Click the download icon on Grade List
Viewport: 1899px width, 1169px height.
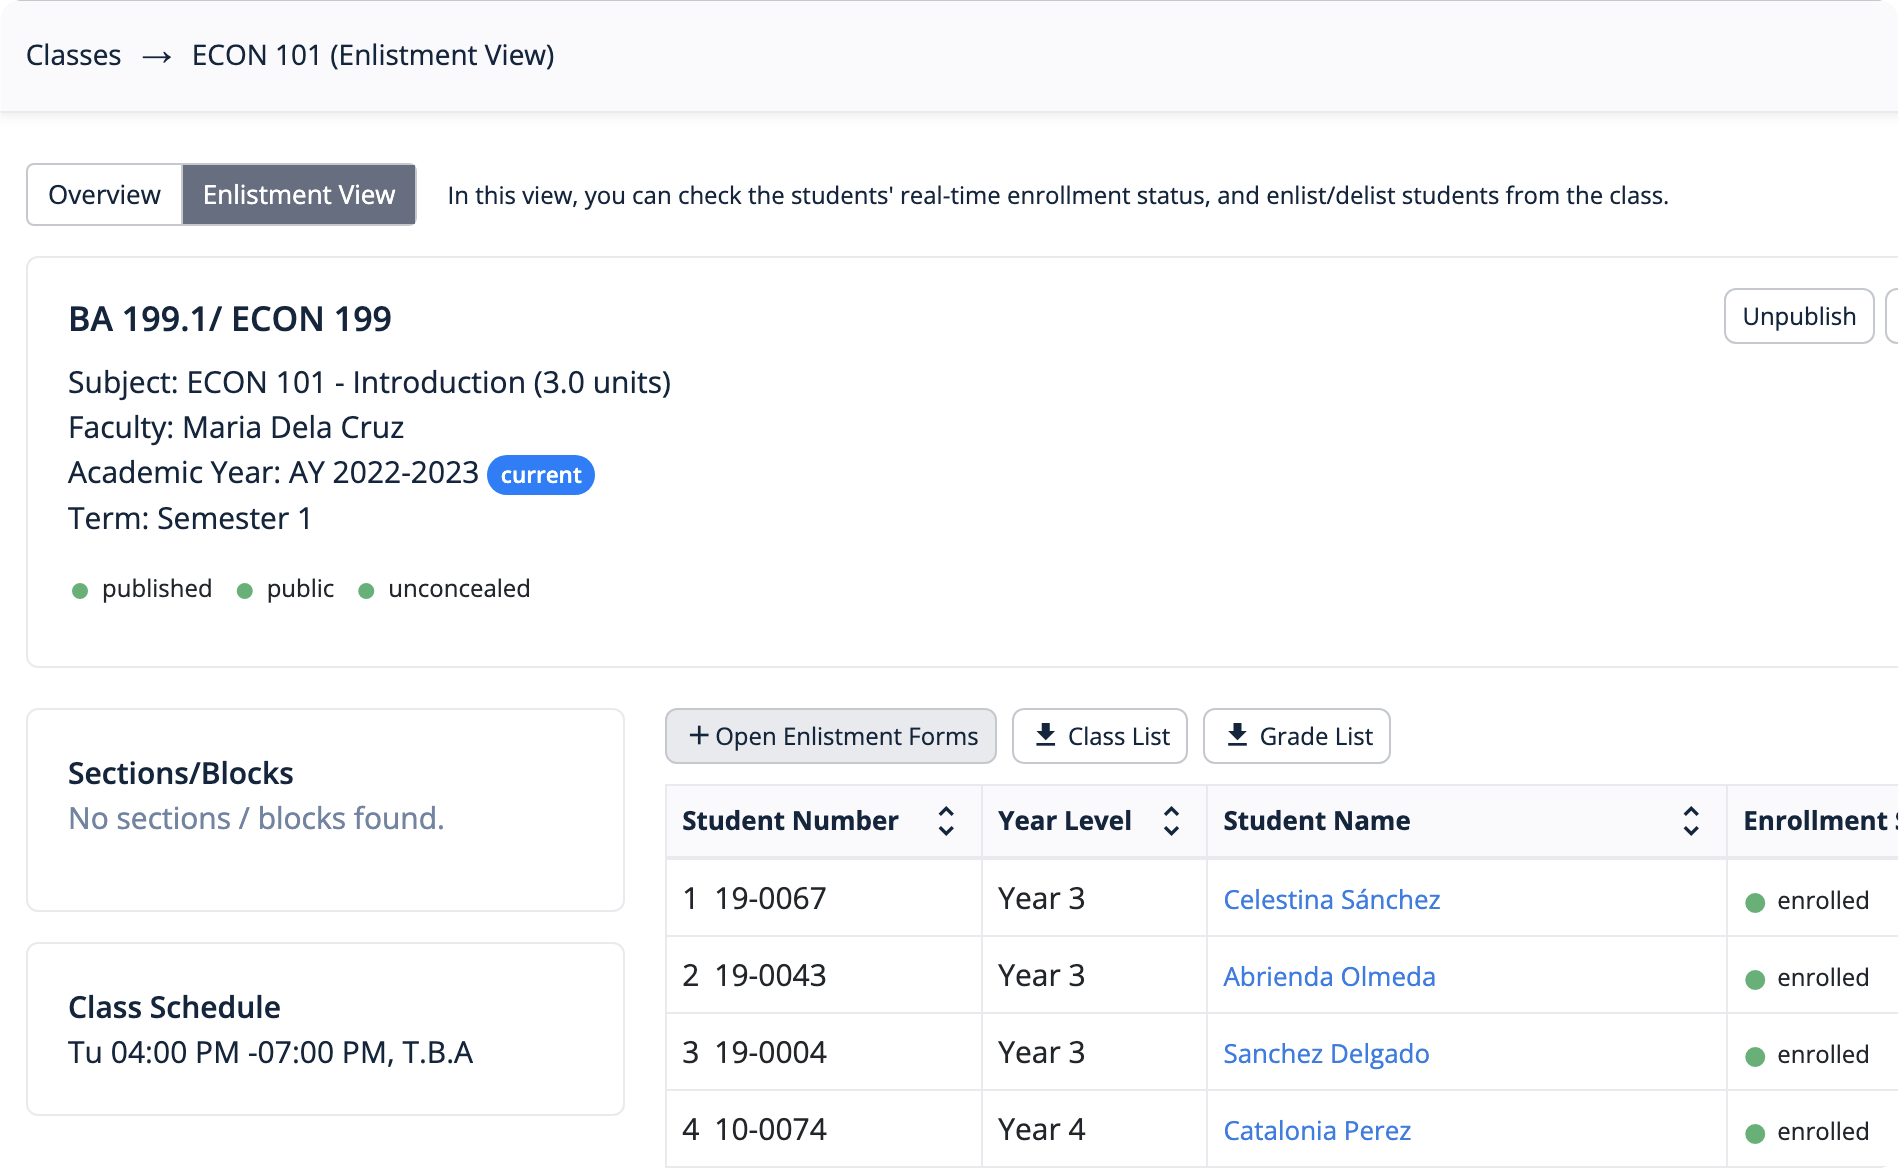tap(1237, 735)
